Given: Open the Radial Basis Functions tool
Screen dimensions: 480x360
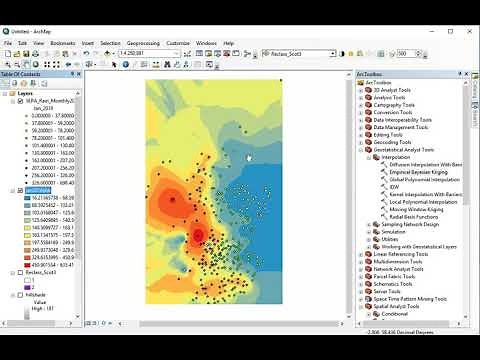Looking at the screenshot, I should 414,217.
